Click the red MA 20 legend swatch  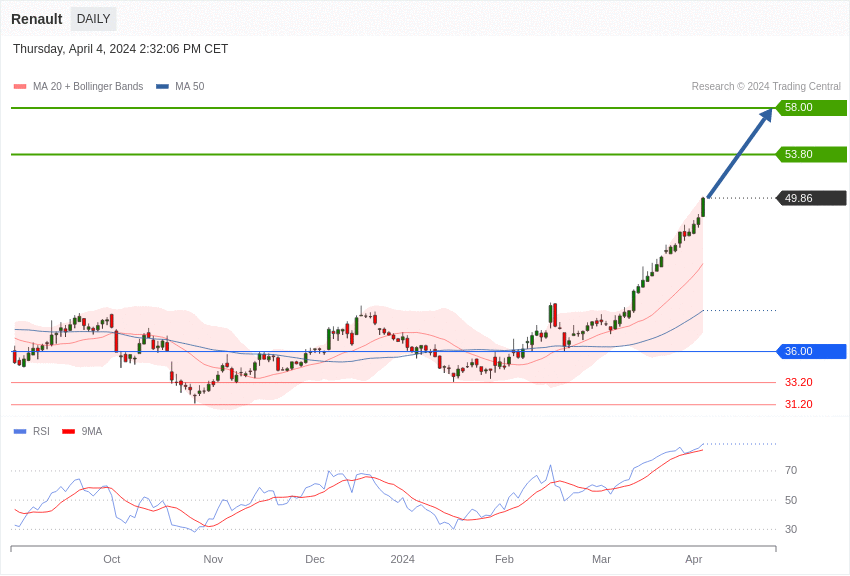click(20, 87)
